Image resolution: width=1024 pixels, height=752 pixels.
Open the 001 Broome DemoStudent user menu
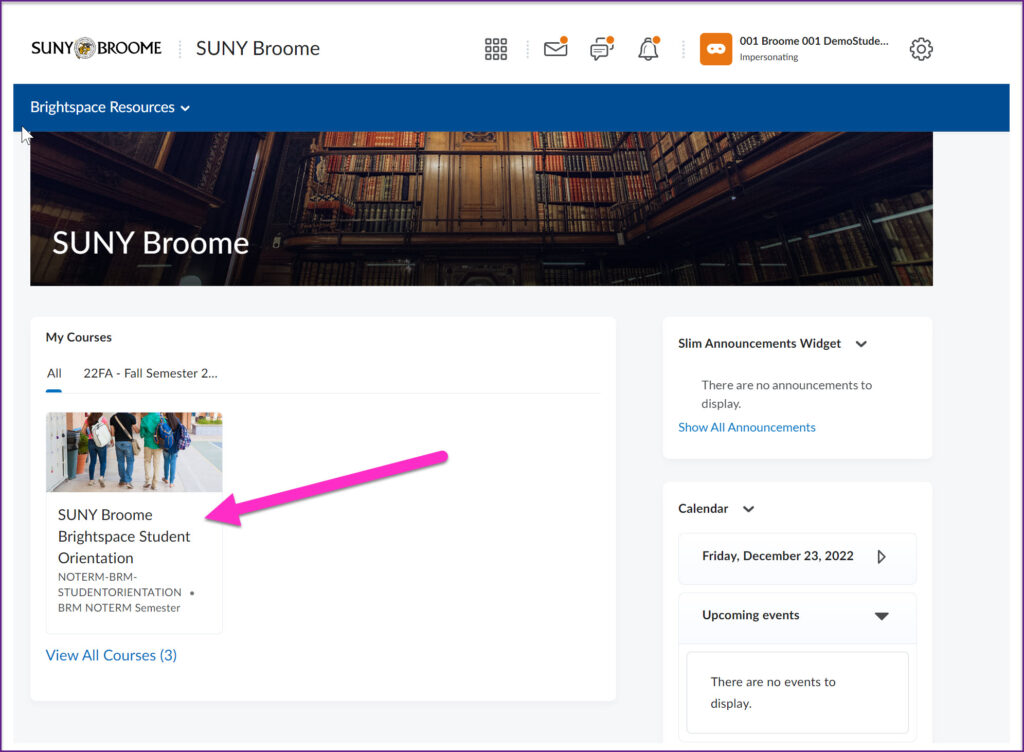click(x=795, y=49)
